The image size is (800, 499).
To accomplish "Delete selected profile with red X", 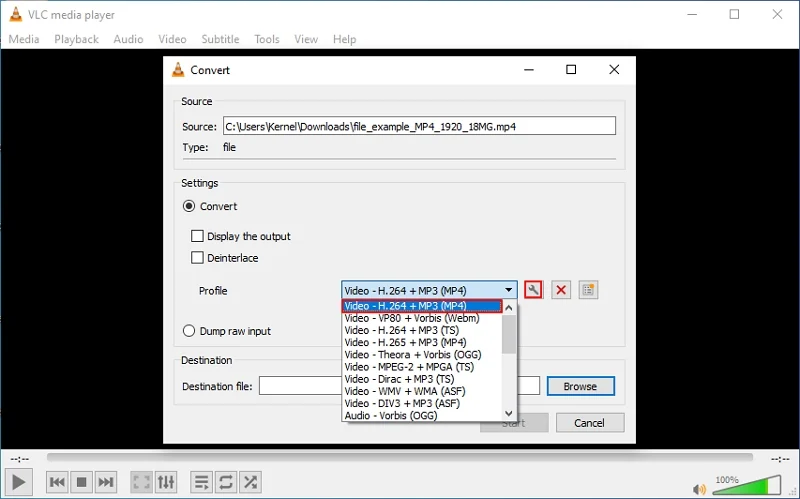I will pos(561,290).
